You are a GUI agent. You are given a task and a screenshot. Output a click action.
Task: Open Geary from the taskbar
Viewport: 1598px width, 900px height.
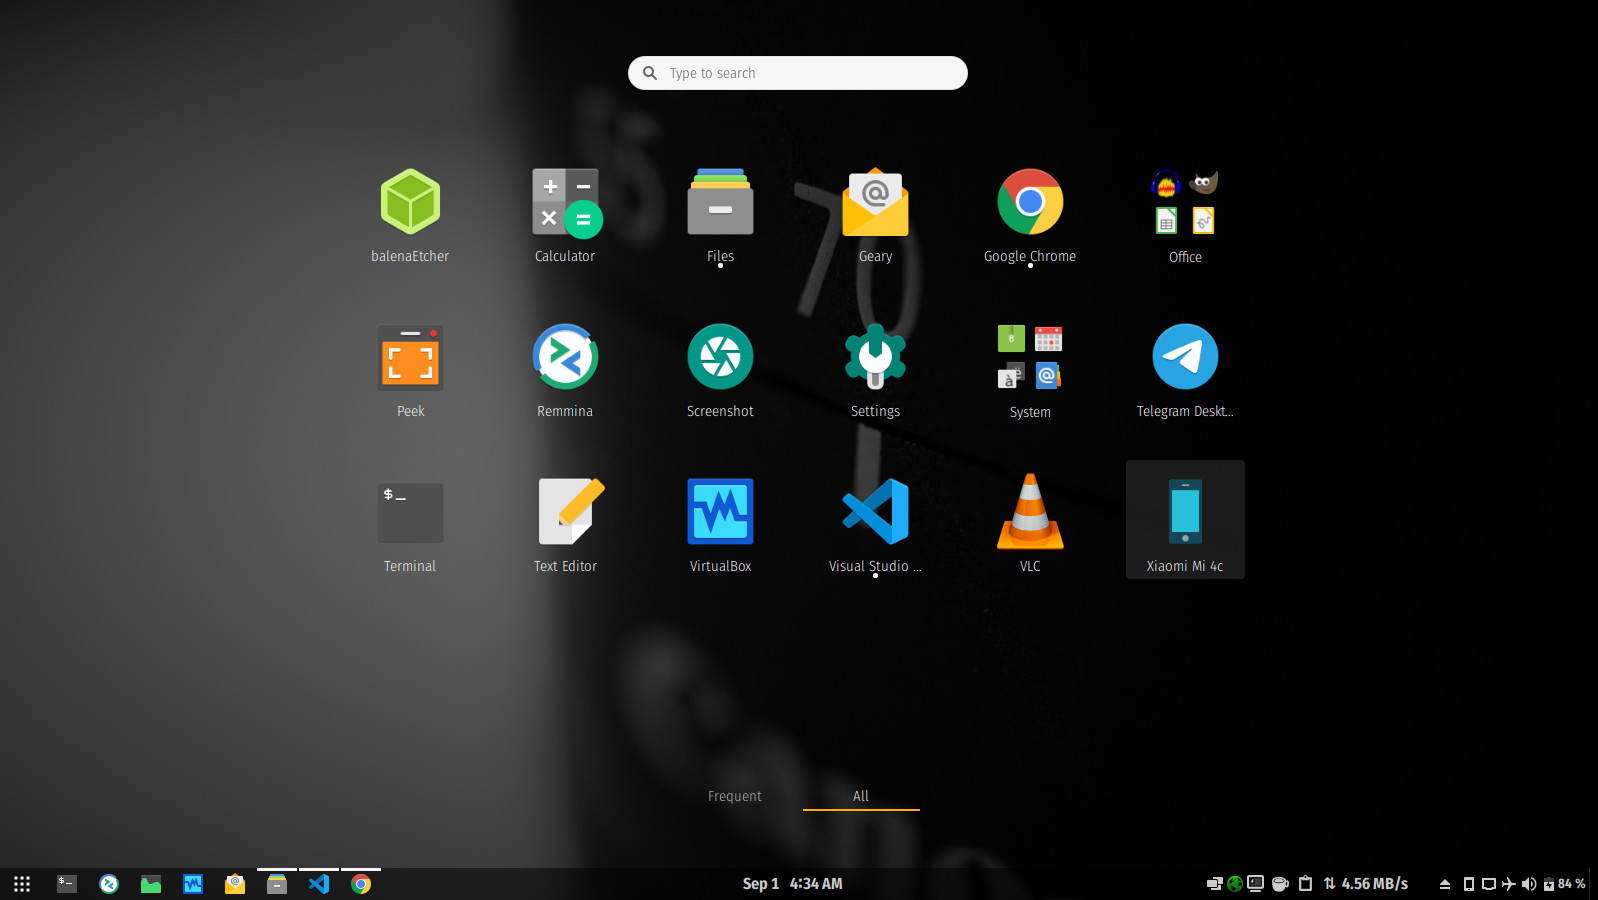click(x=235, y=884)
